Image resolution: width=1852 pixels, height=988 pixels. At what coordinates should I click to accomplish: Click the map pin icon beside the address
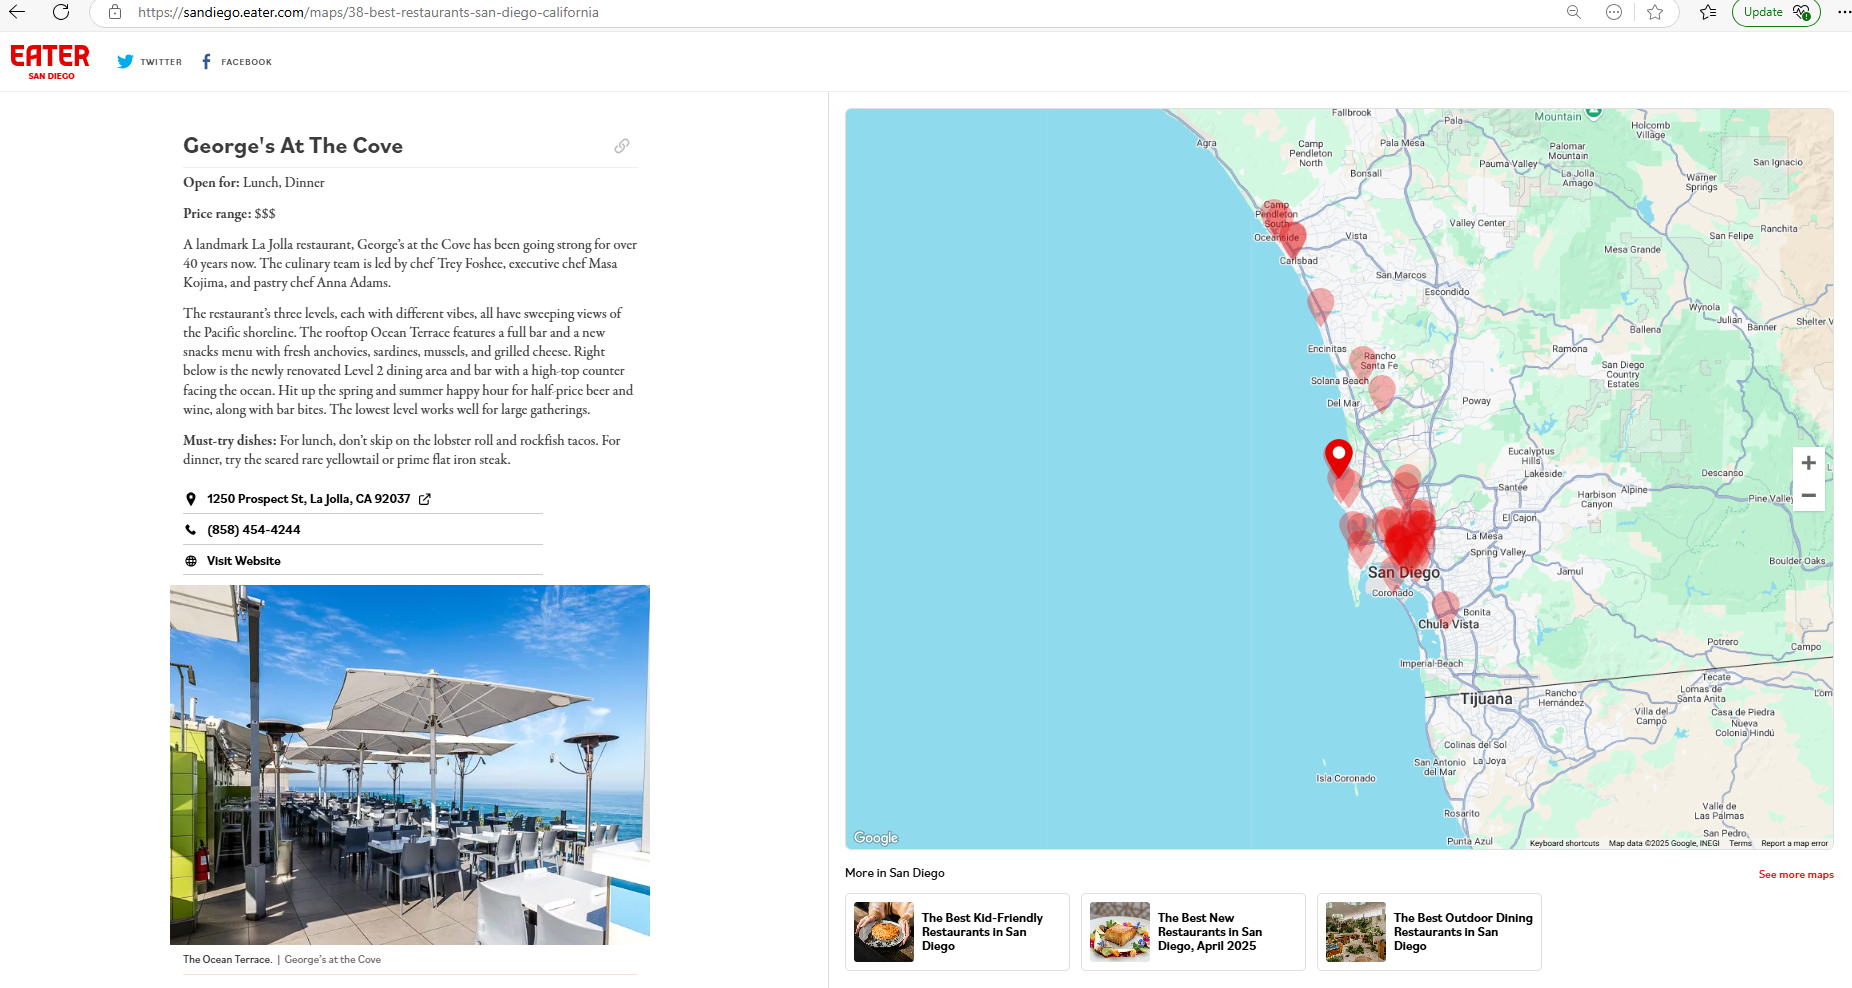[191, 499]
